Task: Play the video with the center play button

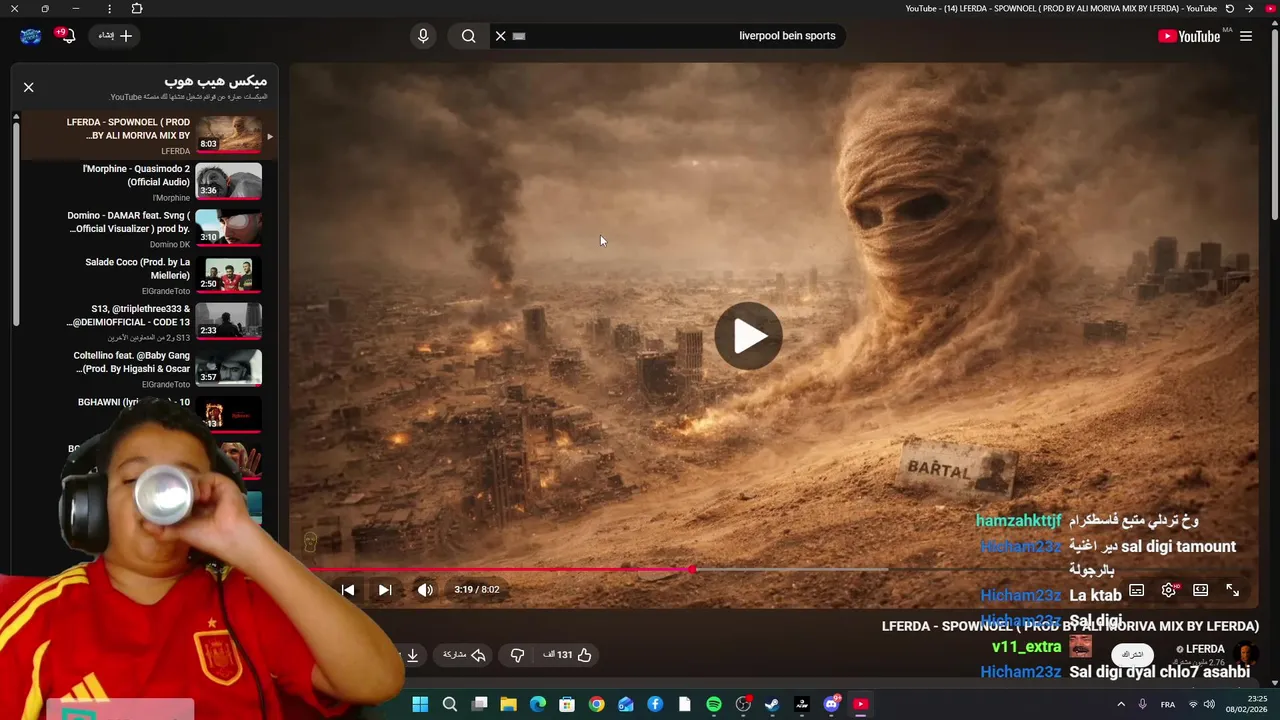Action: click(x=749, y=337)
